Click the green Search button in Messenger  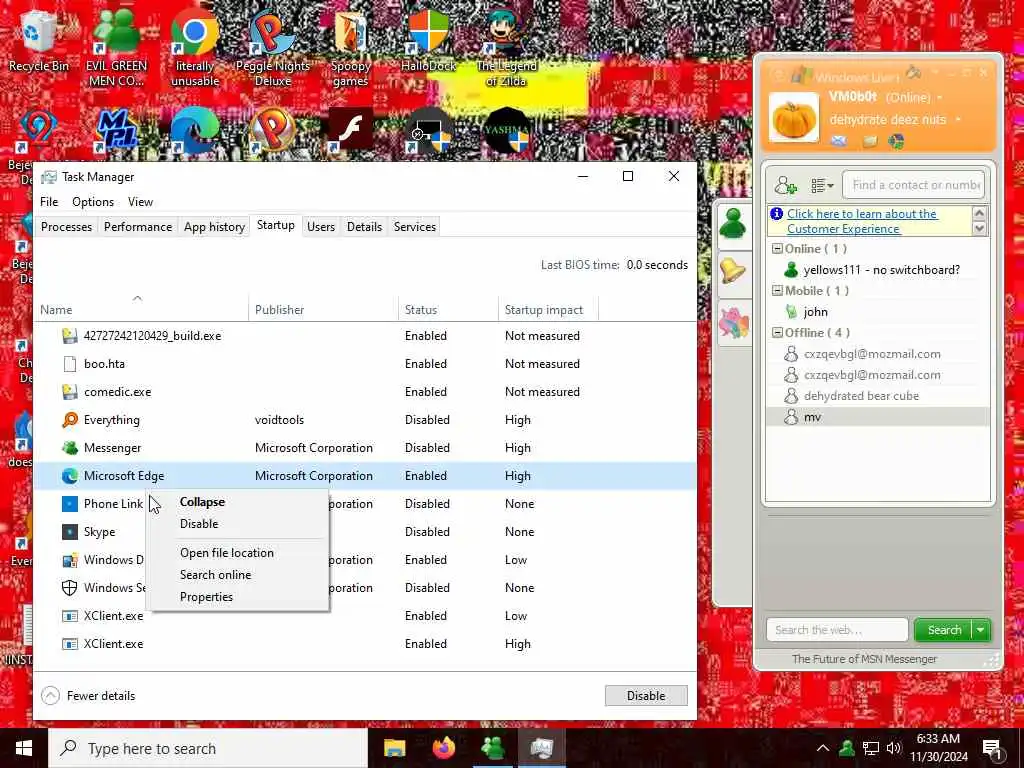click(x=944, y=630)
